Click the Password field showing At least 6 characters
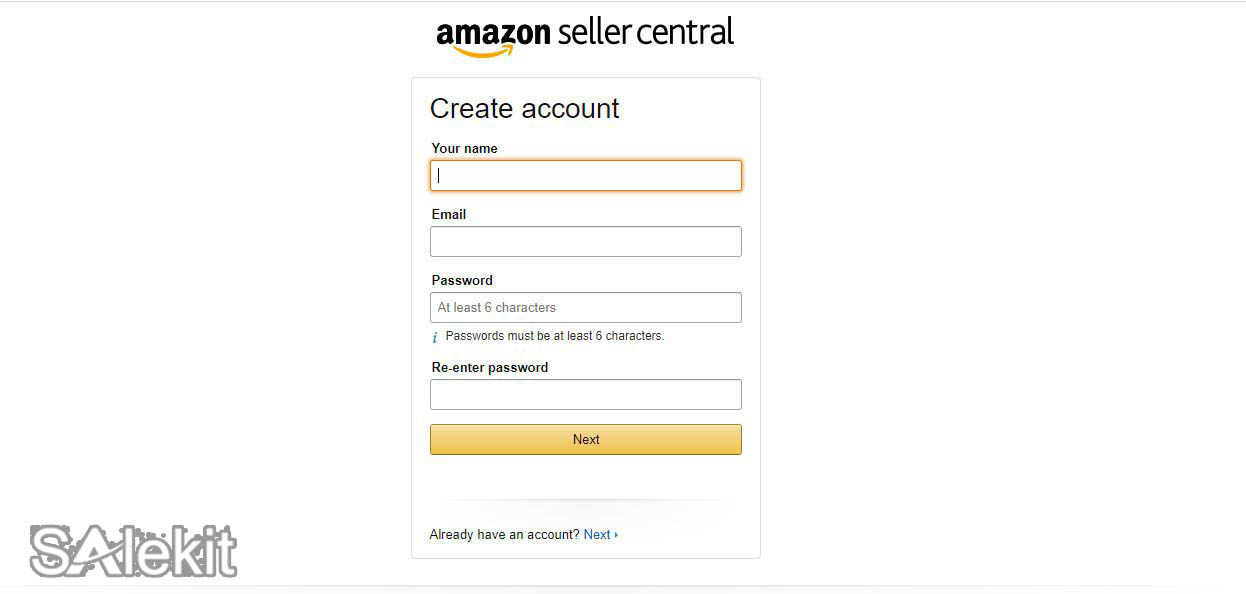1246x594 pixels. coord(585,307)
